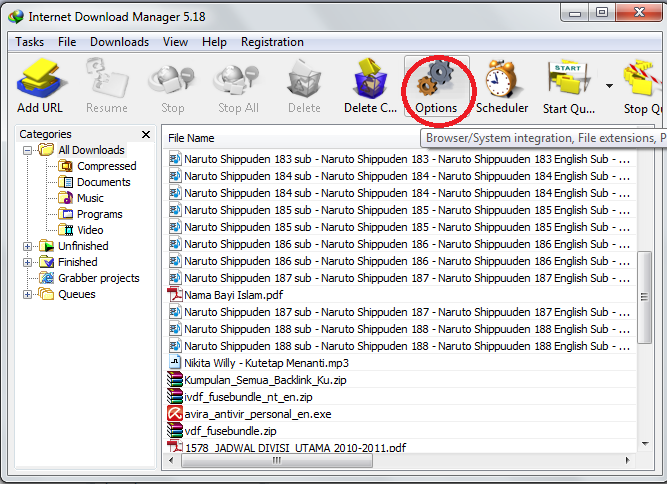Click the mp3 icon of Nikita Willy file
The height and width of the screenshot is (486, 667).
pyautogui.click(x=175, y=362)
